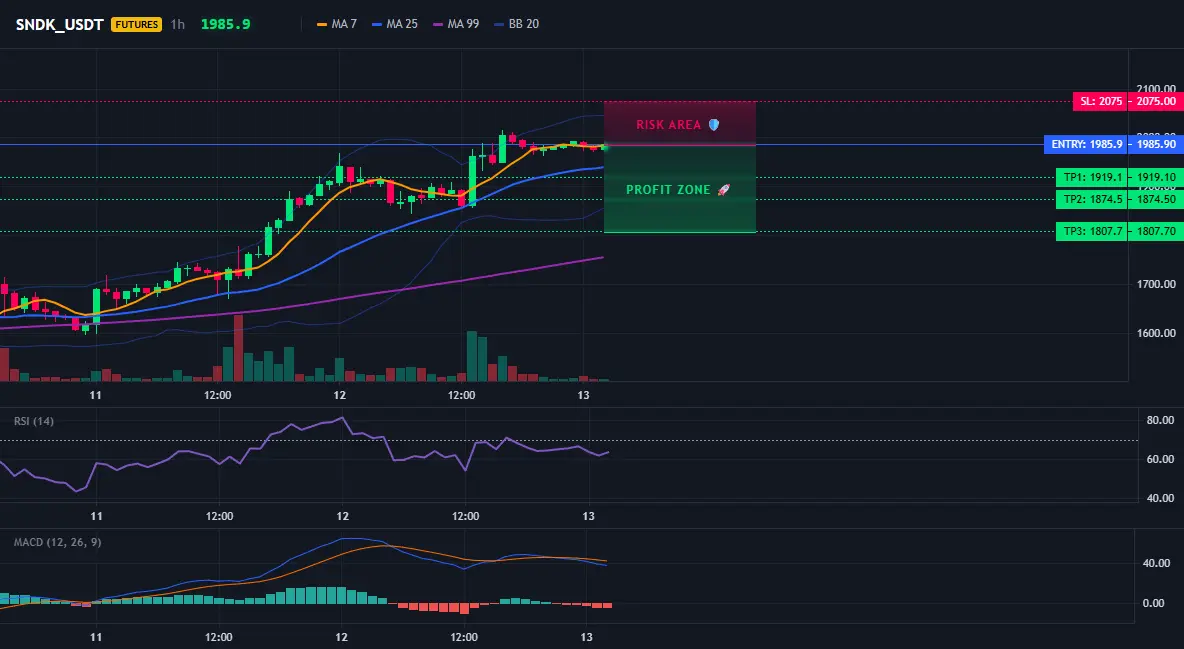Click the 1700.00 price axis label
This screenshot has width=1184, height=649.
tap(1158, 284)
